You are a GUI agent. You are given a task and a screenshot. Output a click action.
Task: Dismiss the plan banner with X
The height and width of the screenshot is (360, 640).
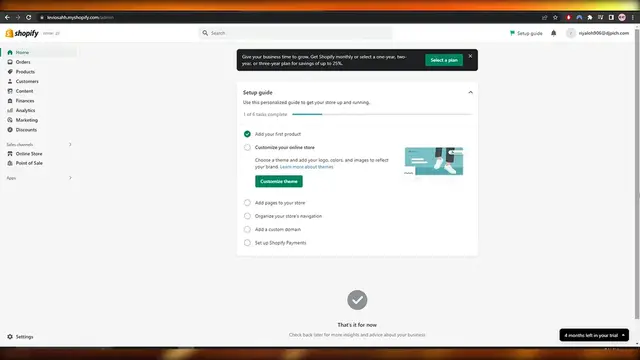click(470, 56)
